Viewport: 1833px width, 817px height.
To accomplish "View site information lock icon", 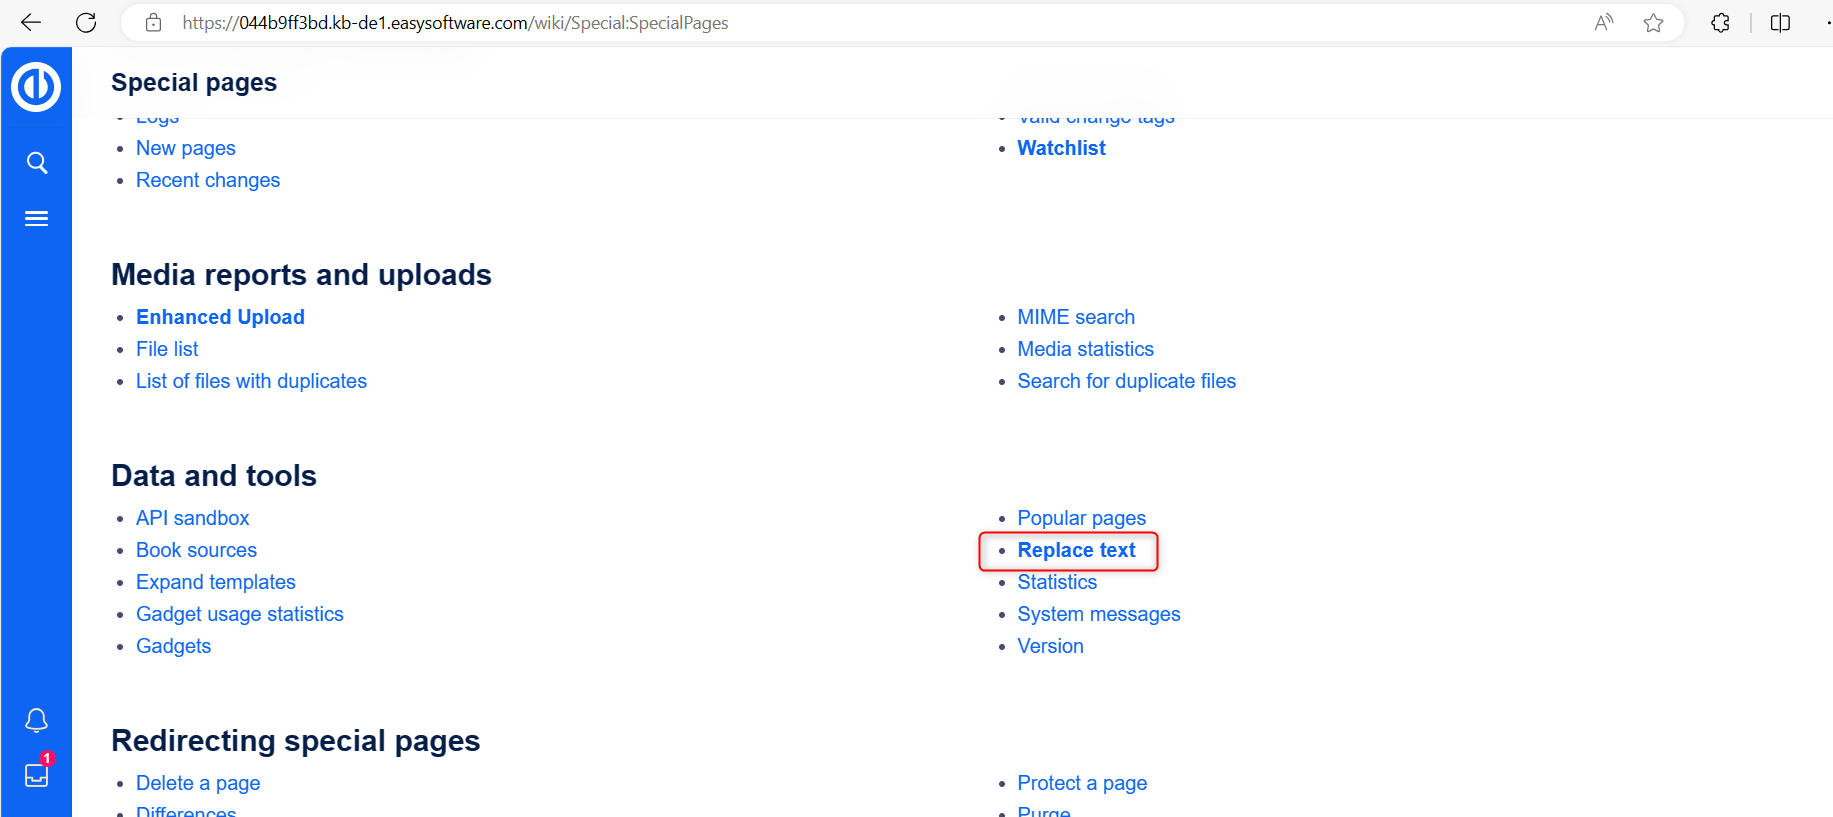I will coord(153,23).
